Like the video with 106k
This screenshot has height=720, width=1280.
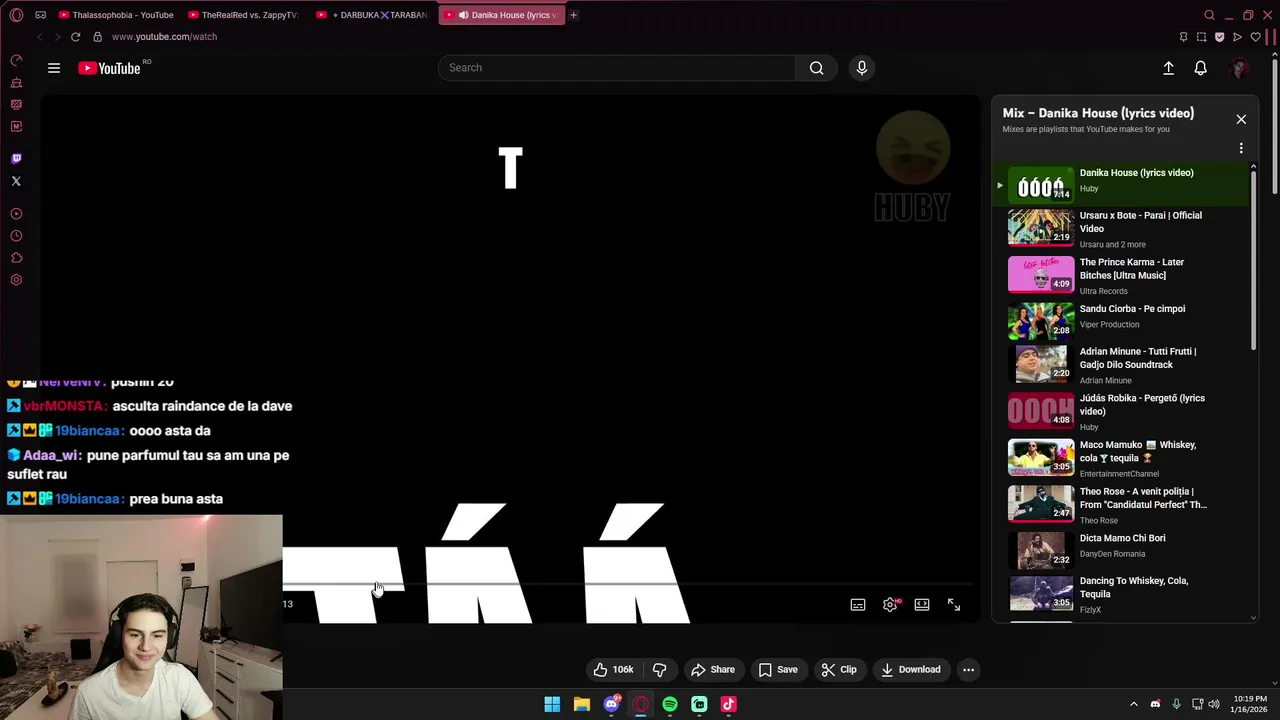point(613,670)
